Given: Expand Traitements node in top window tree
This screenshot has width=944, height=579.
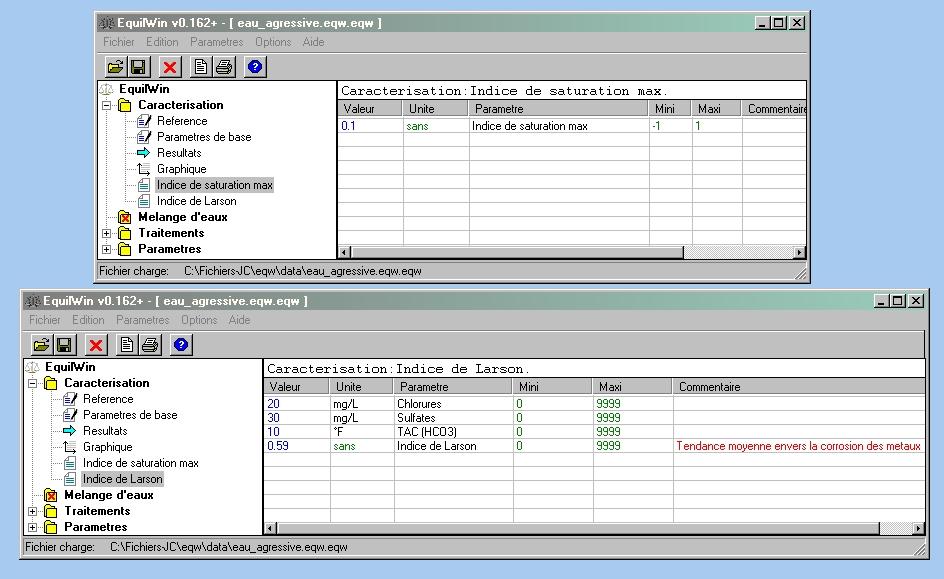Looking at the screenshot, I should (x=107, y=234).
